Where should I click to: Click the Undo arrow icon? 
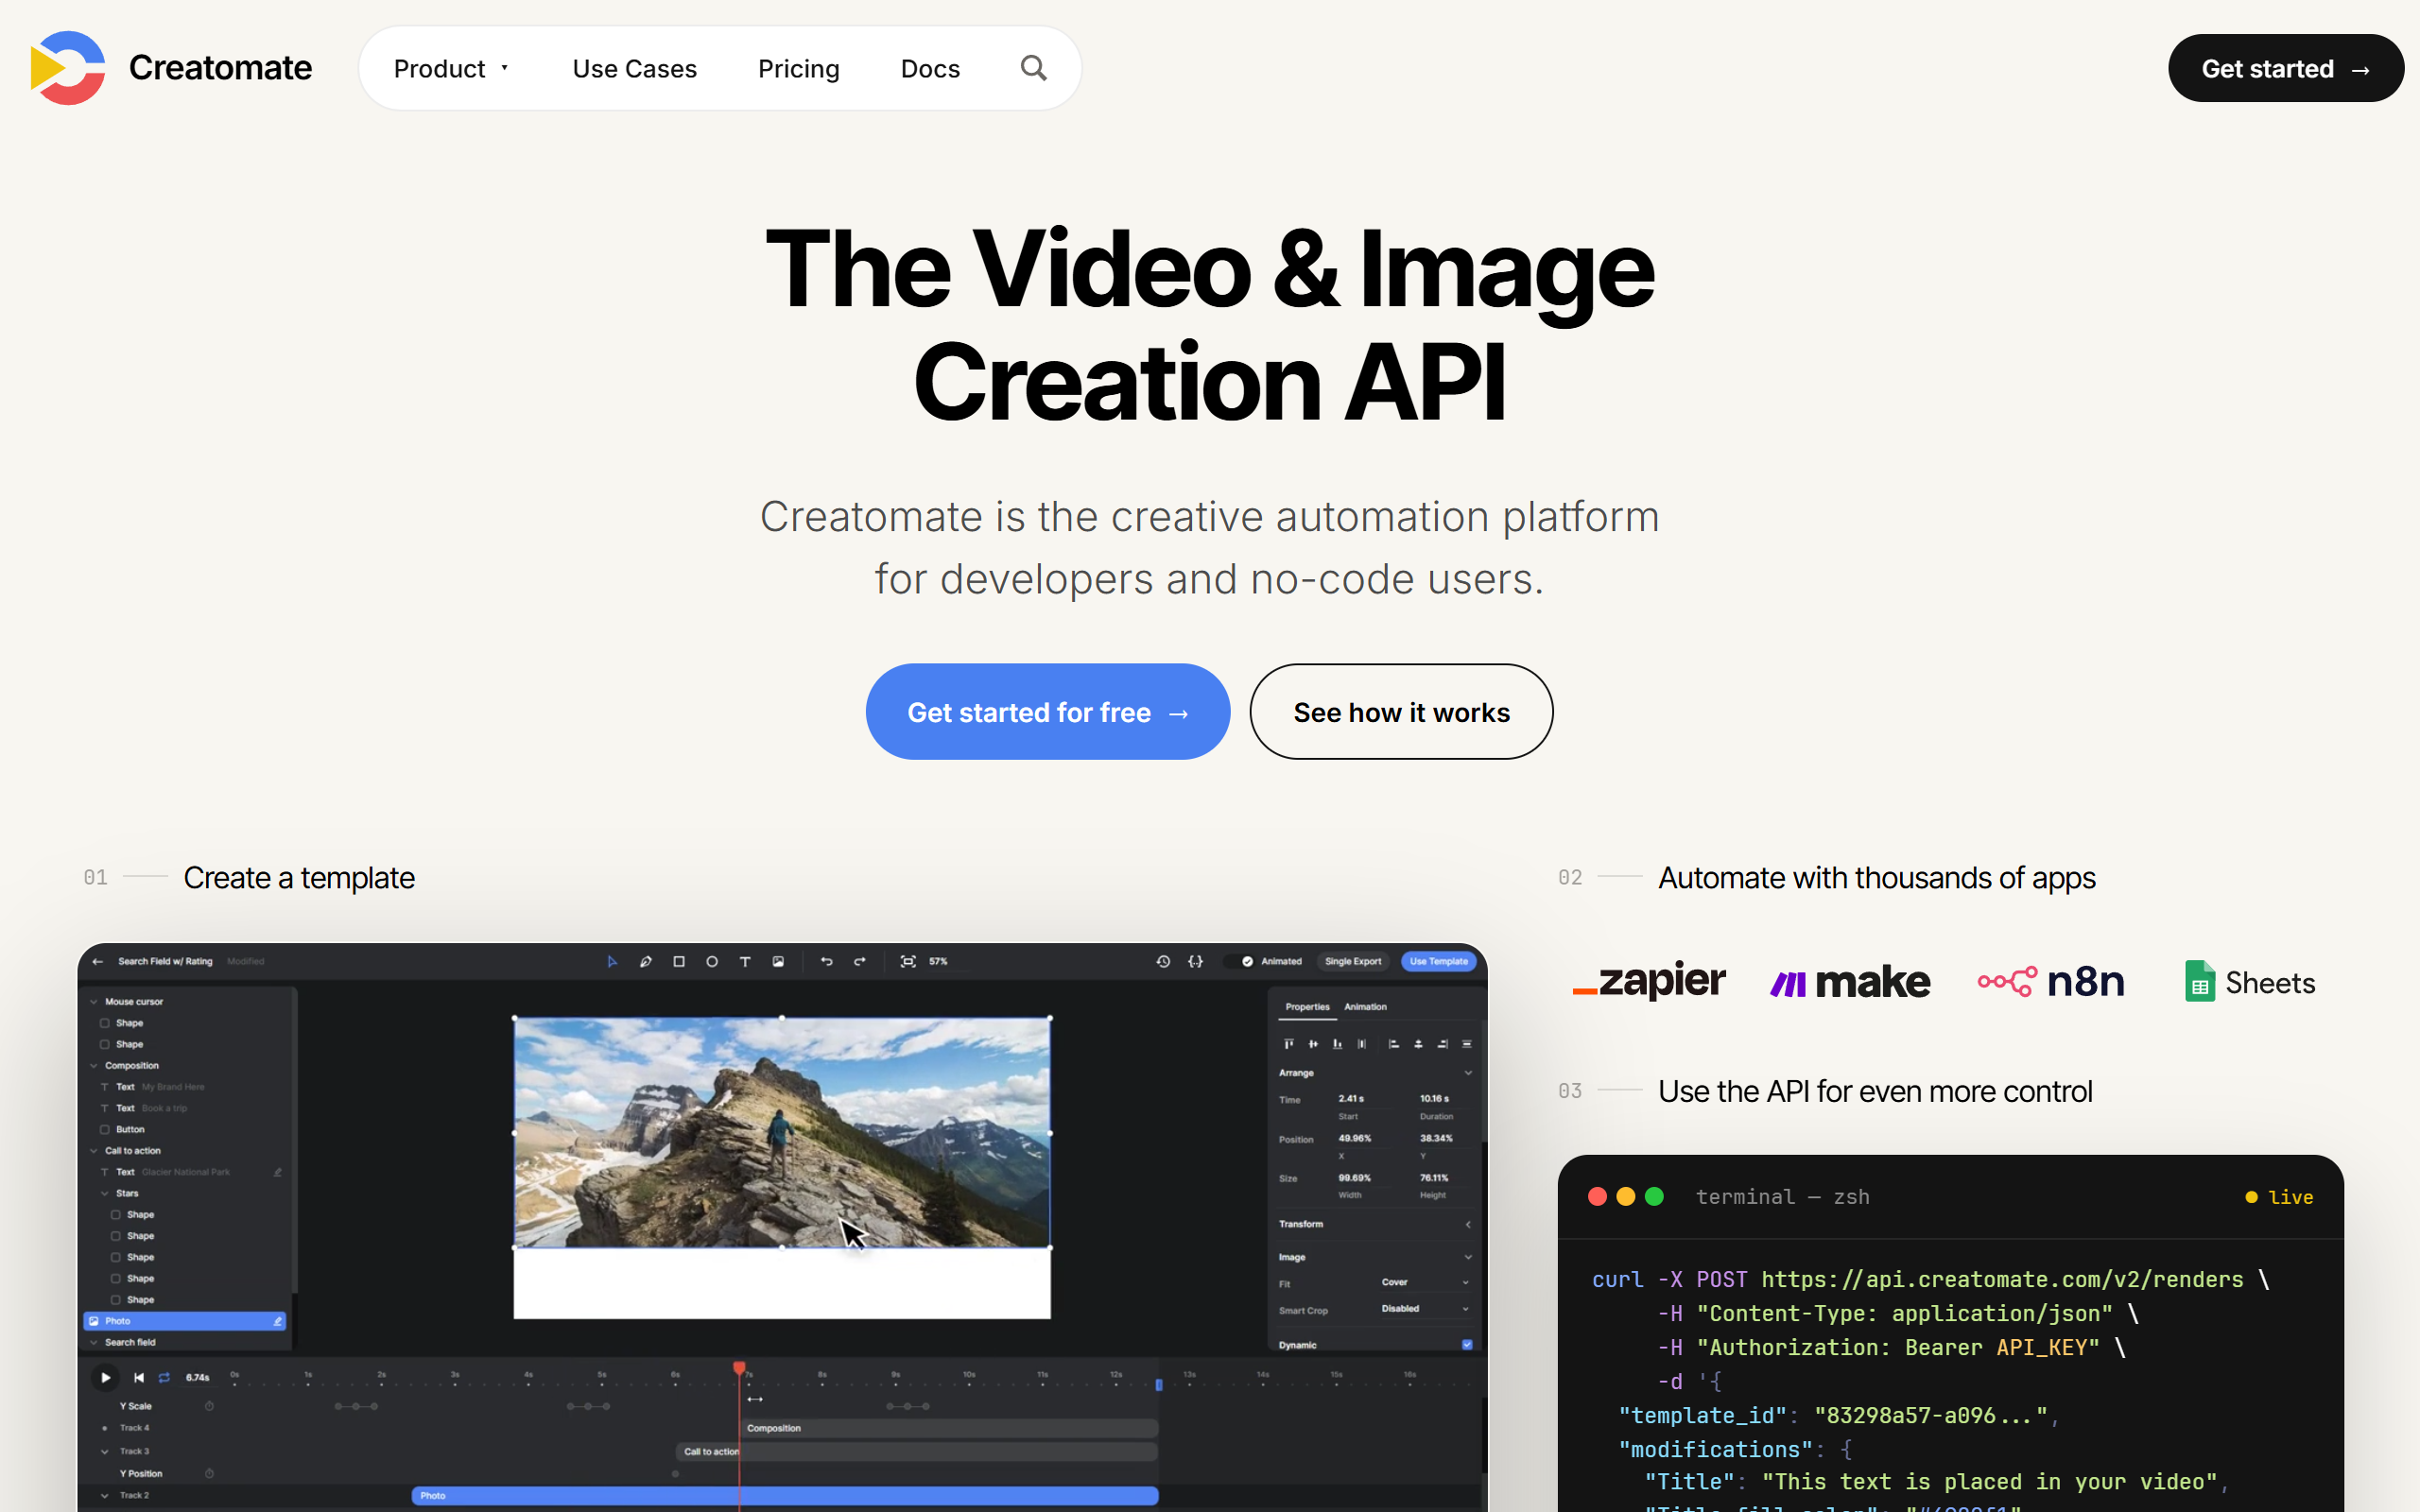point(827,961)
